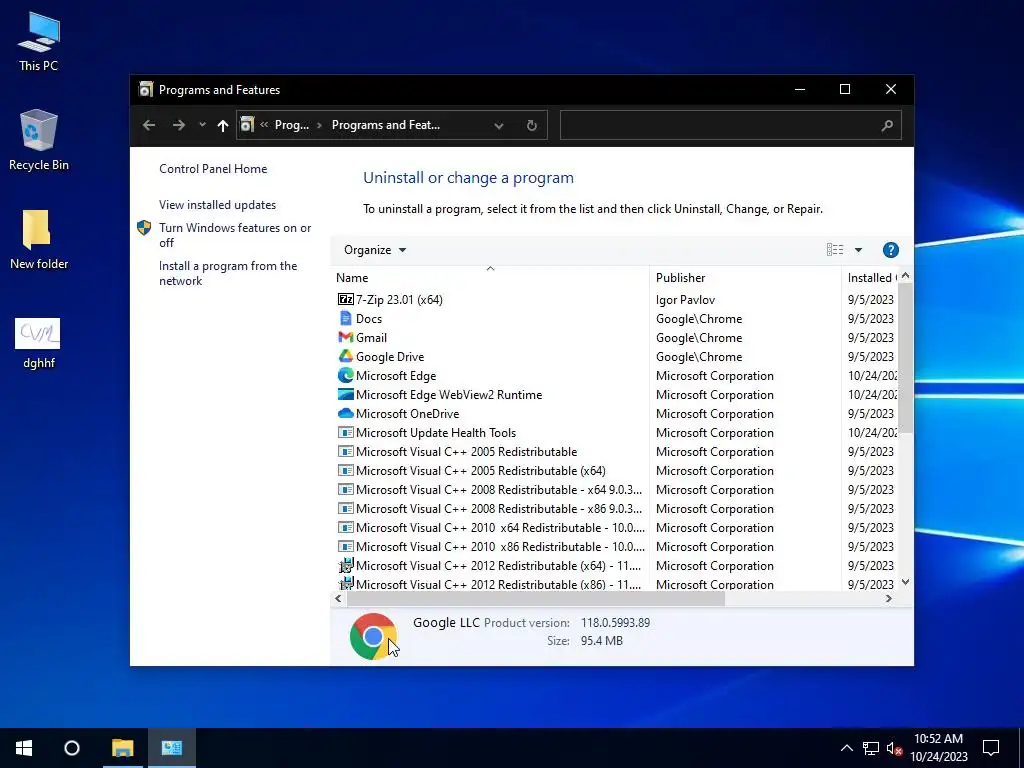Viewport: 1024px width, 768px height.
Task: Open the Organize dropdown menu
Action: [375, 249]
